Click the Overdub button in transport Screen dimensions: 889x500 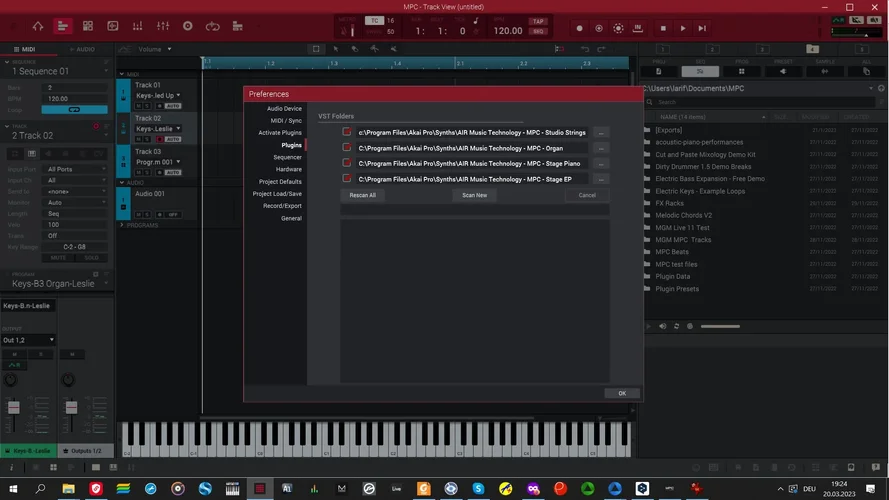point(599,28)
